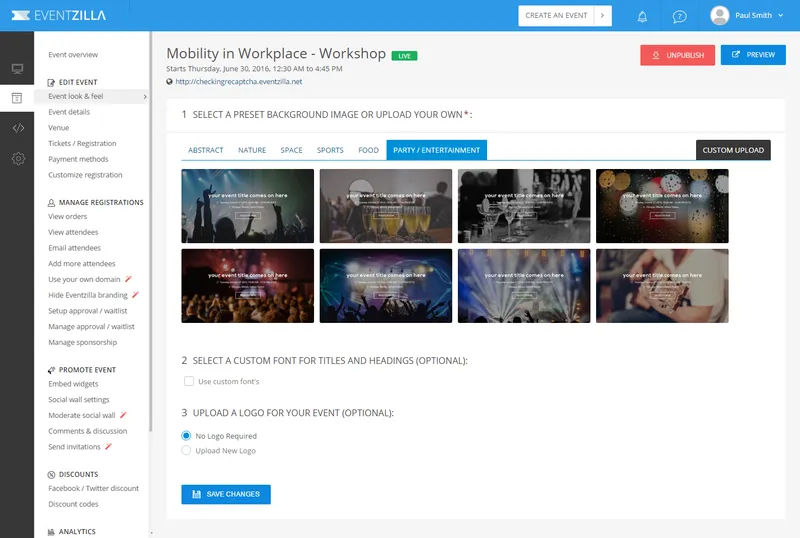
Task: Open Tickets / Registration in sidebar
Action: click(82, 143)
